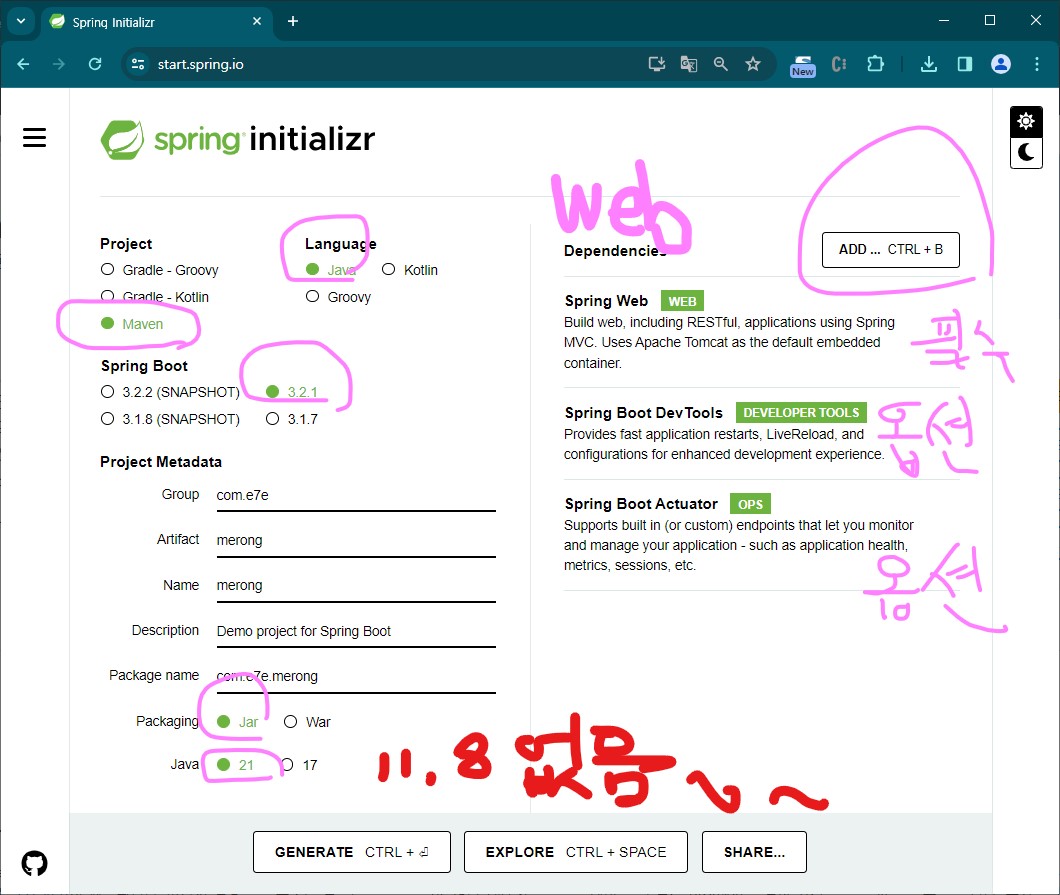Toggle the browser side panel
The height and width of the screenshot is (895, 1060).
[x=965, y=64]
